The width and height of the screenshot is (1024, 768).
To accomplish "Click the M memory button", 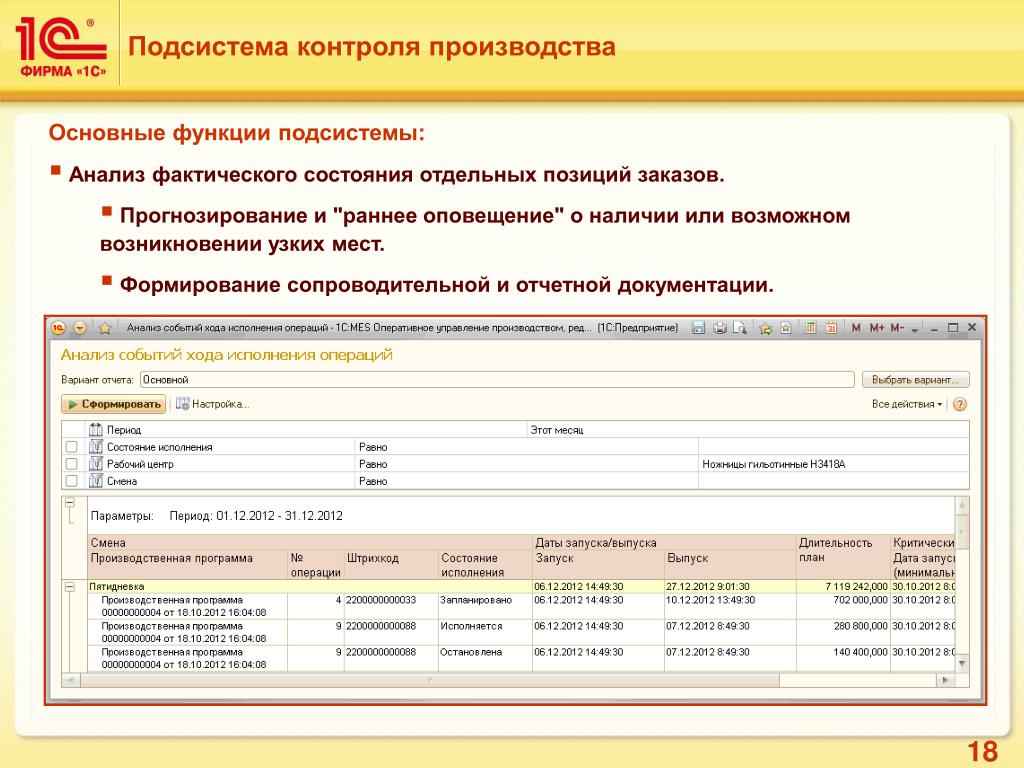I will tap(856, 328).
